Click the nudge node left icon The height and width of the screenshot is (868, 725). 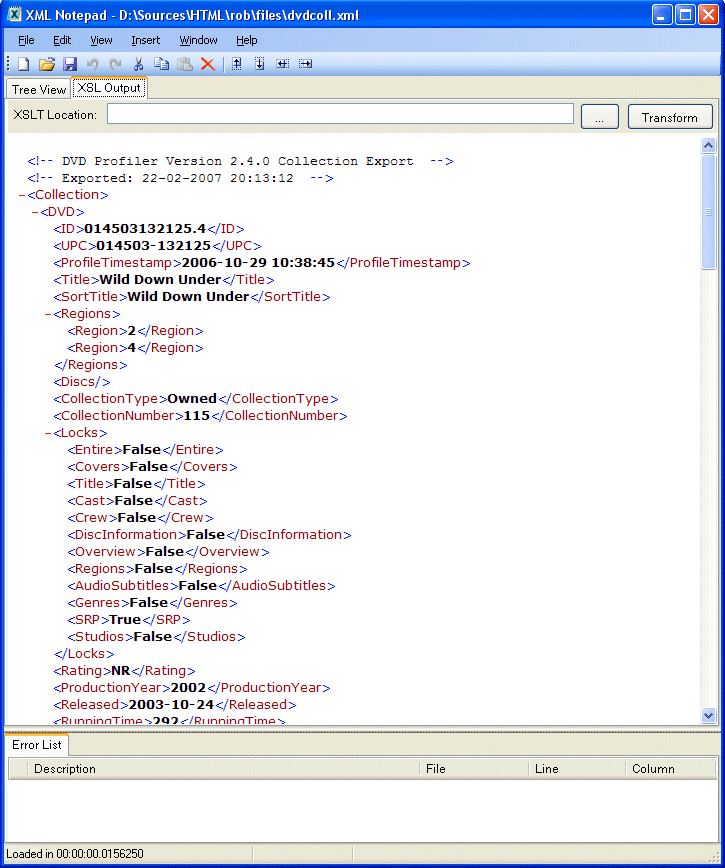point(282,64)
